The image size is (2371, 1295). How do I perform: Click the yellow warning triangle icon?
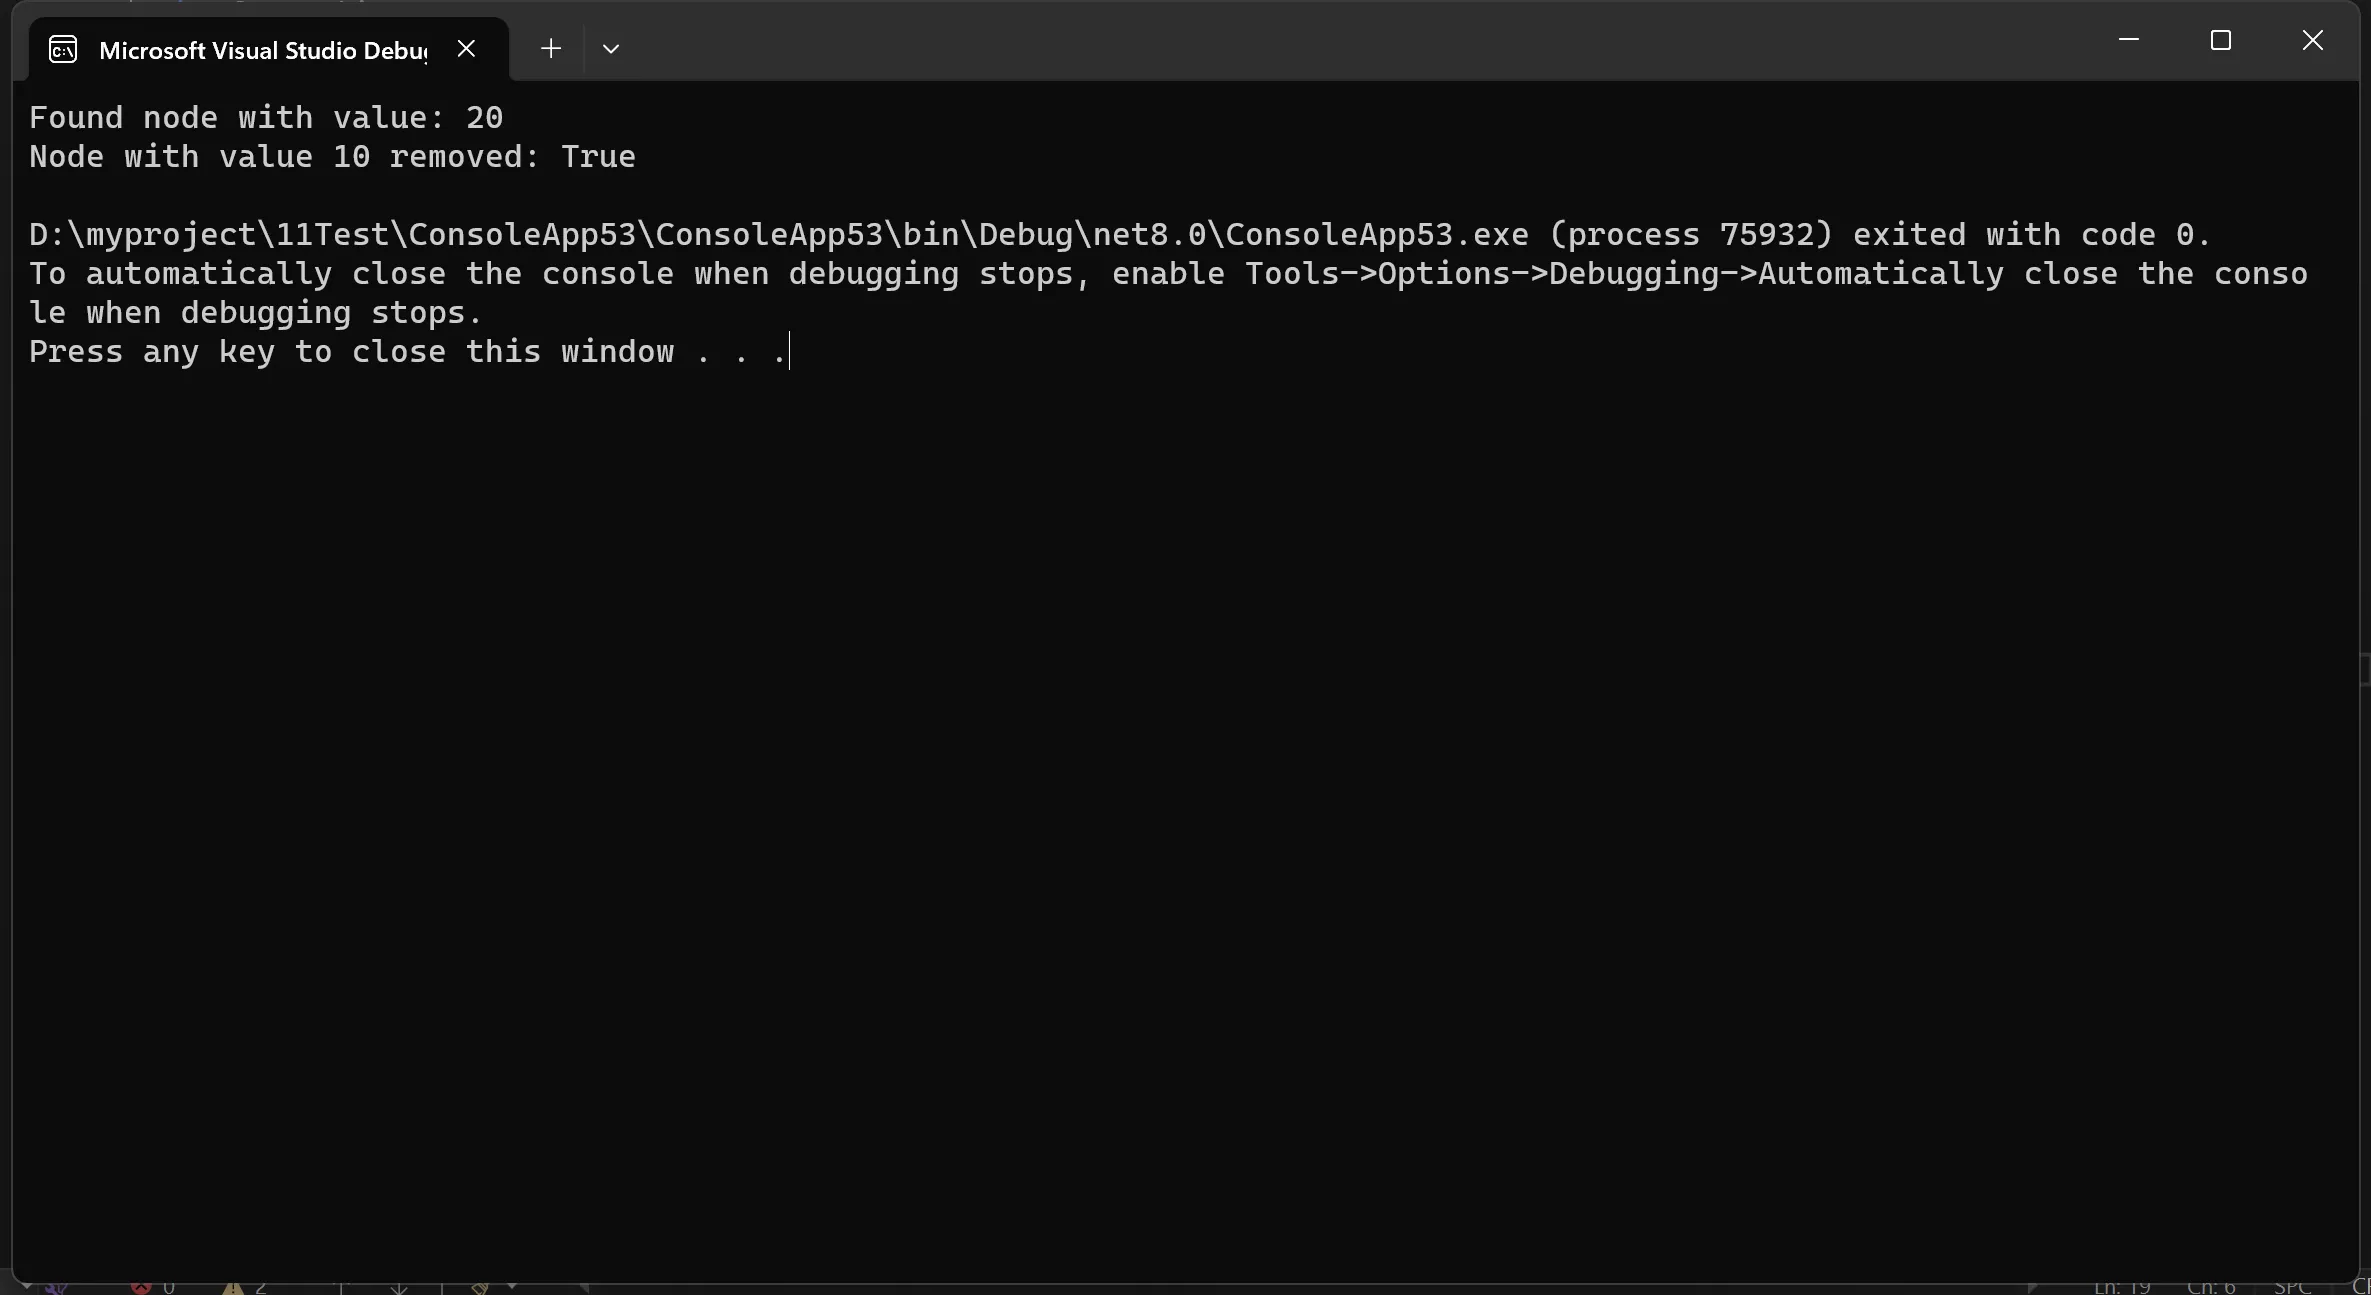pyautogui.click(x=233, y=1288)
